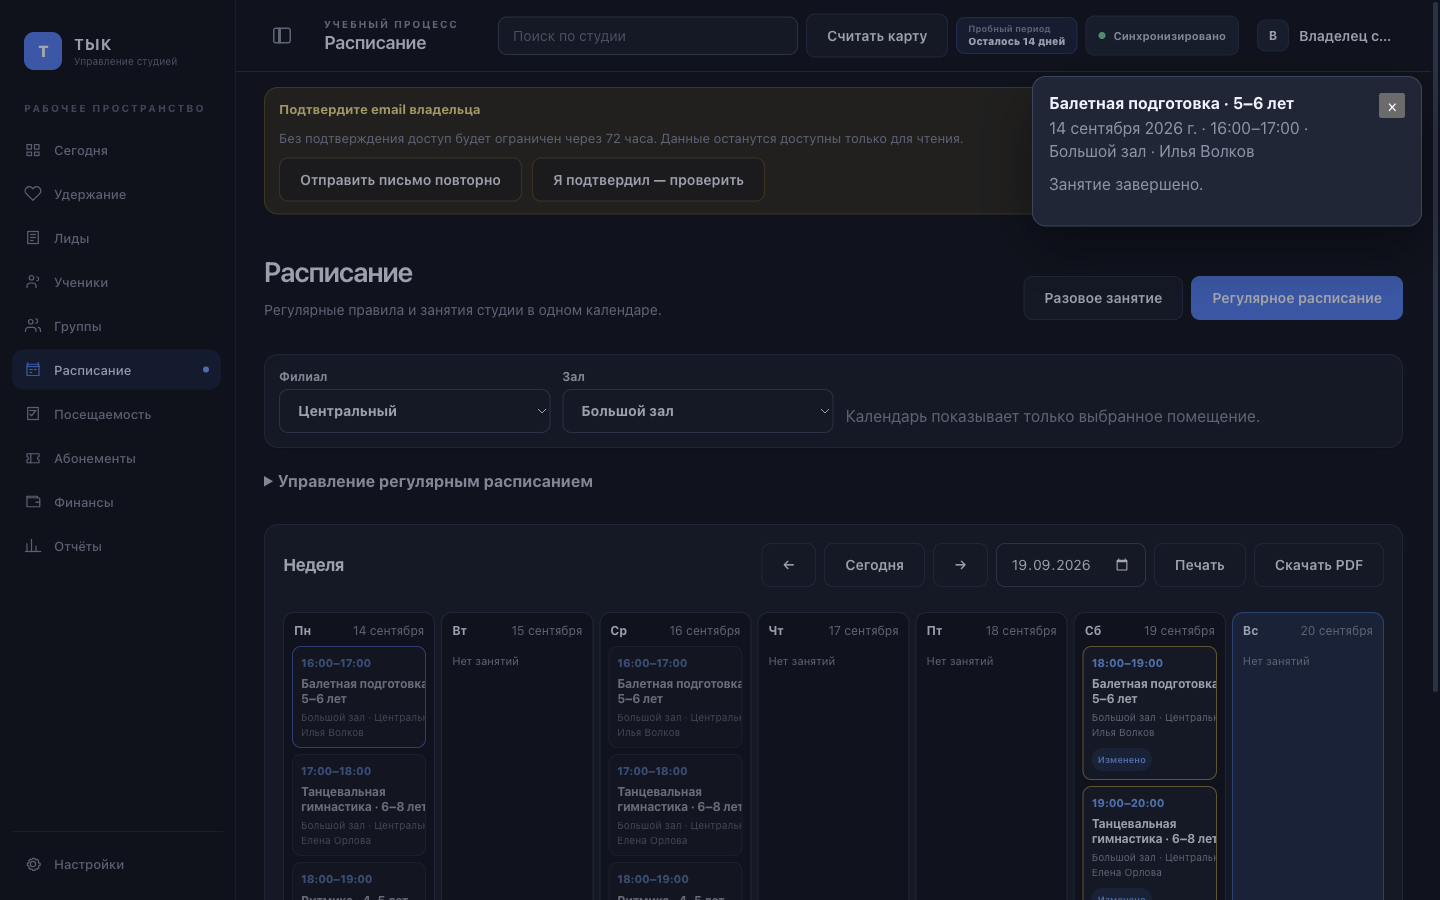This screenshot has height=900, width=1440.
Task: Click the Скачать PDF button
Action: tap(1318, 565)
